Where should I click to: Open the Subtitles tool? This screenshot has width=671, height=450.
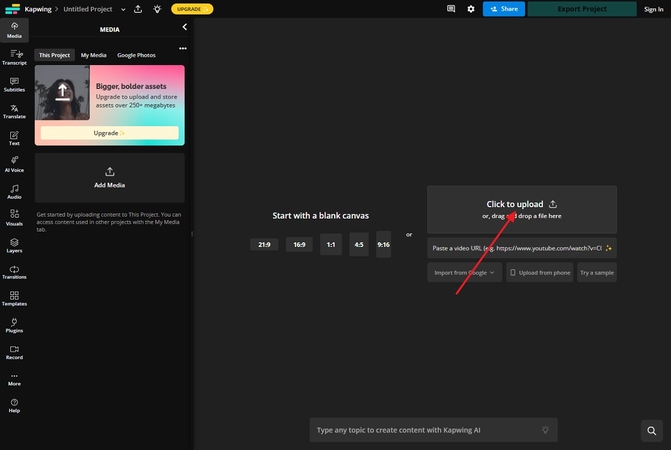[x=14, y=84]
